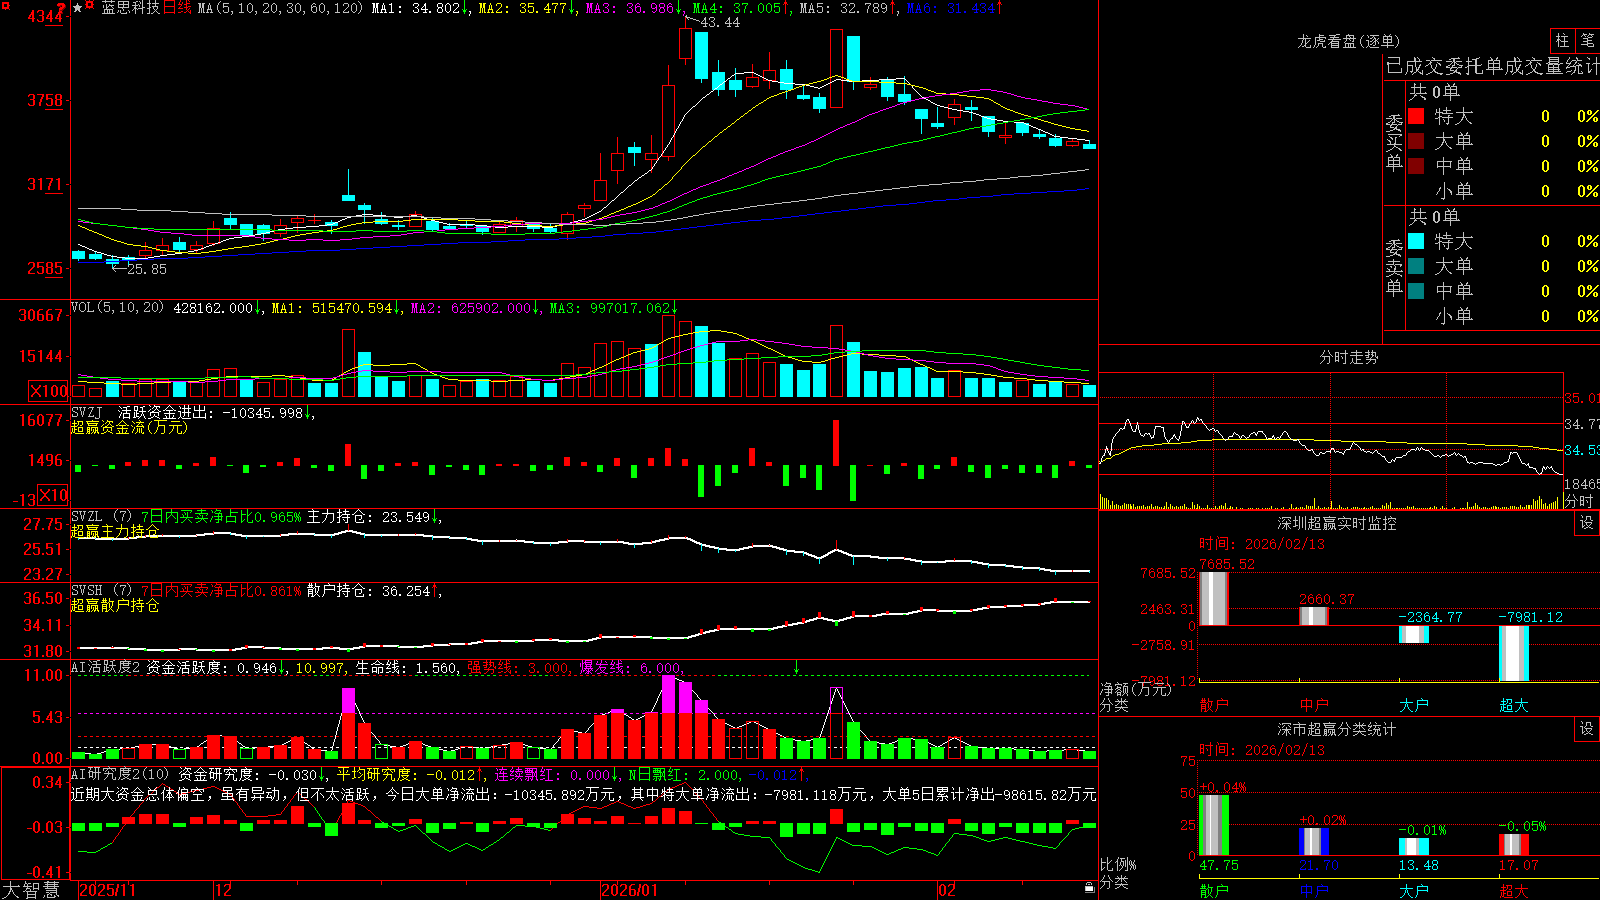Click the 2026/01 date marker on the time axis
The image size is (1600, 900).
629,890
